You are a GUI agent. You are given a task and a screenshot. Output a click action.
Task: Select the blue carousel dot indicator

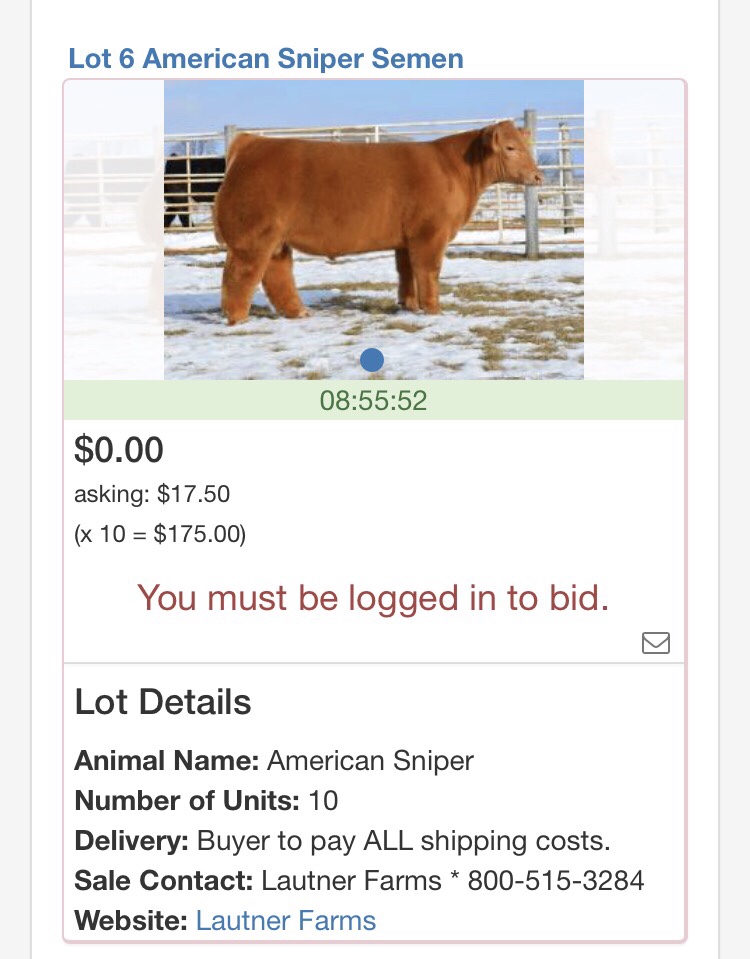372,360
